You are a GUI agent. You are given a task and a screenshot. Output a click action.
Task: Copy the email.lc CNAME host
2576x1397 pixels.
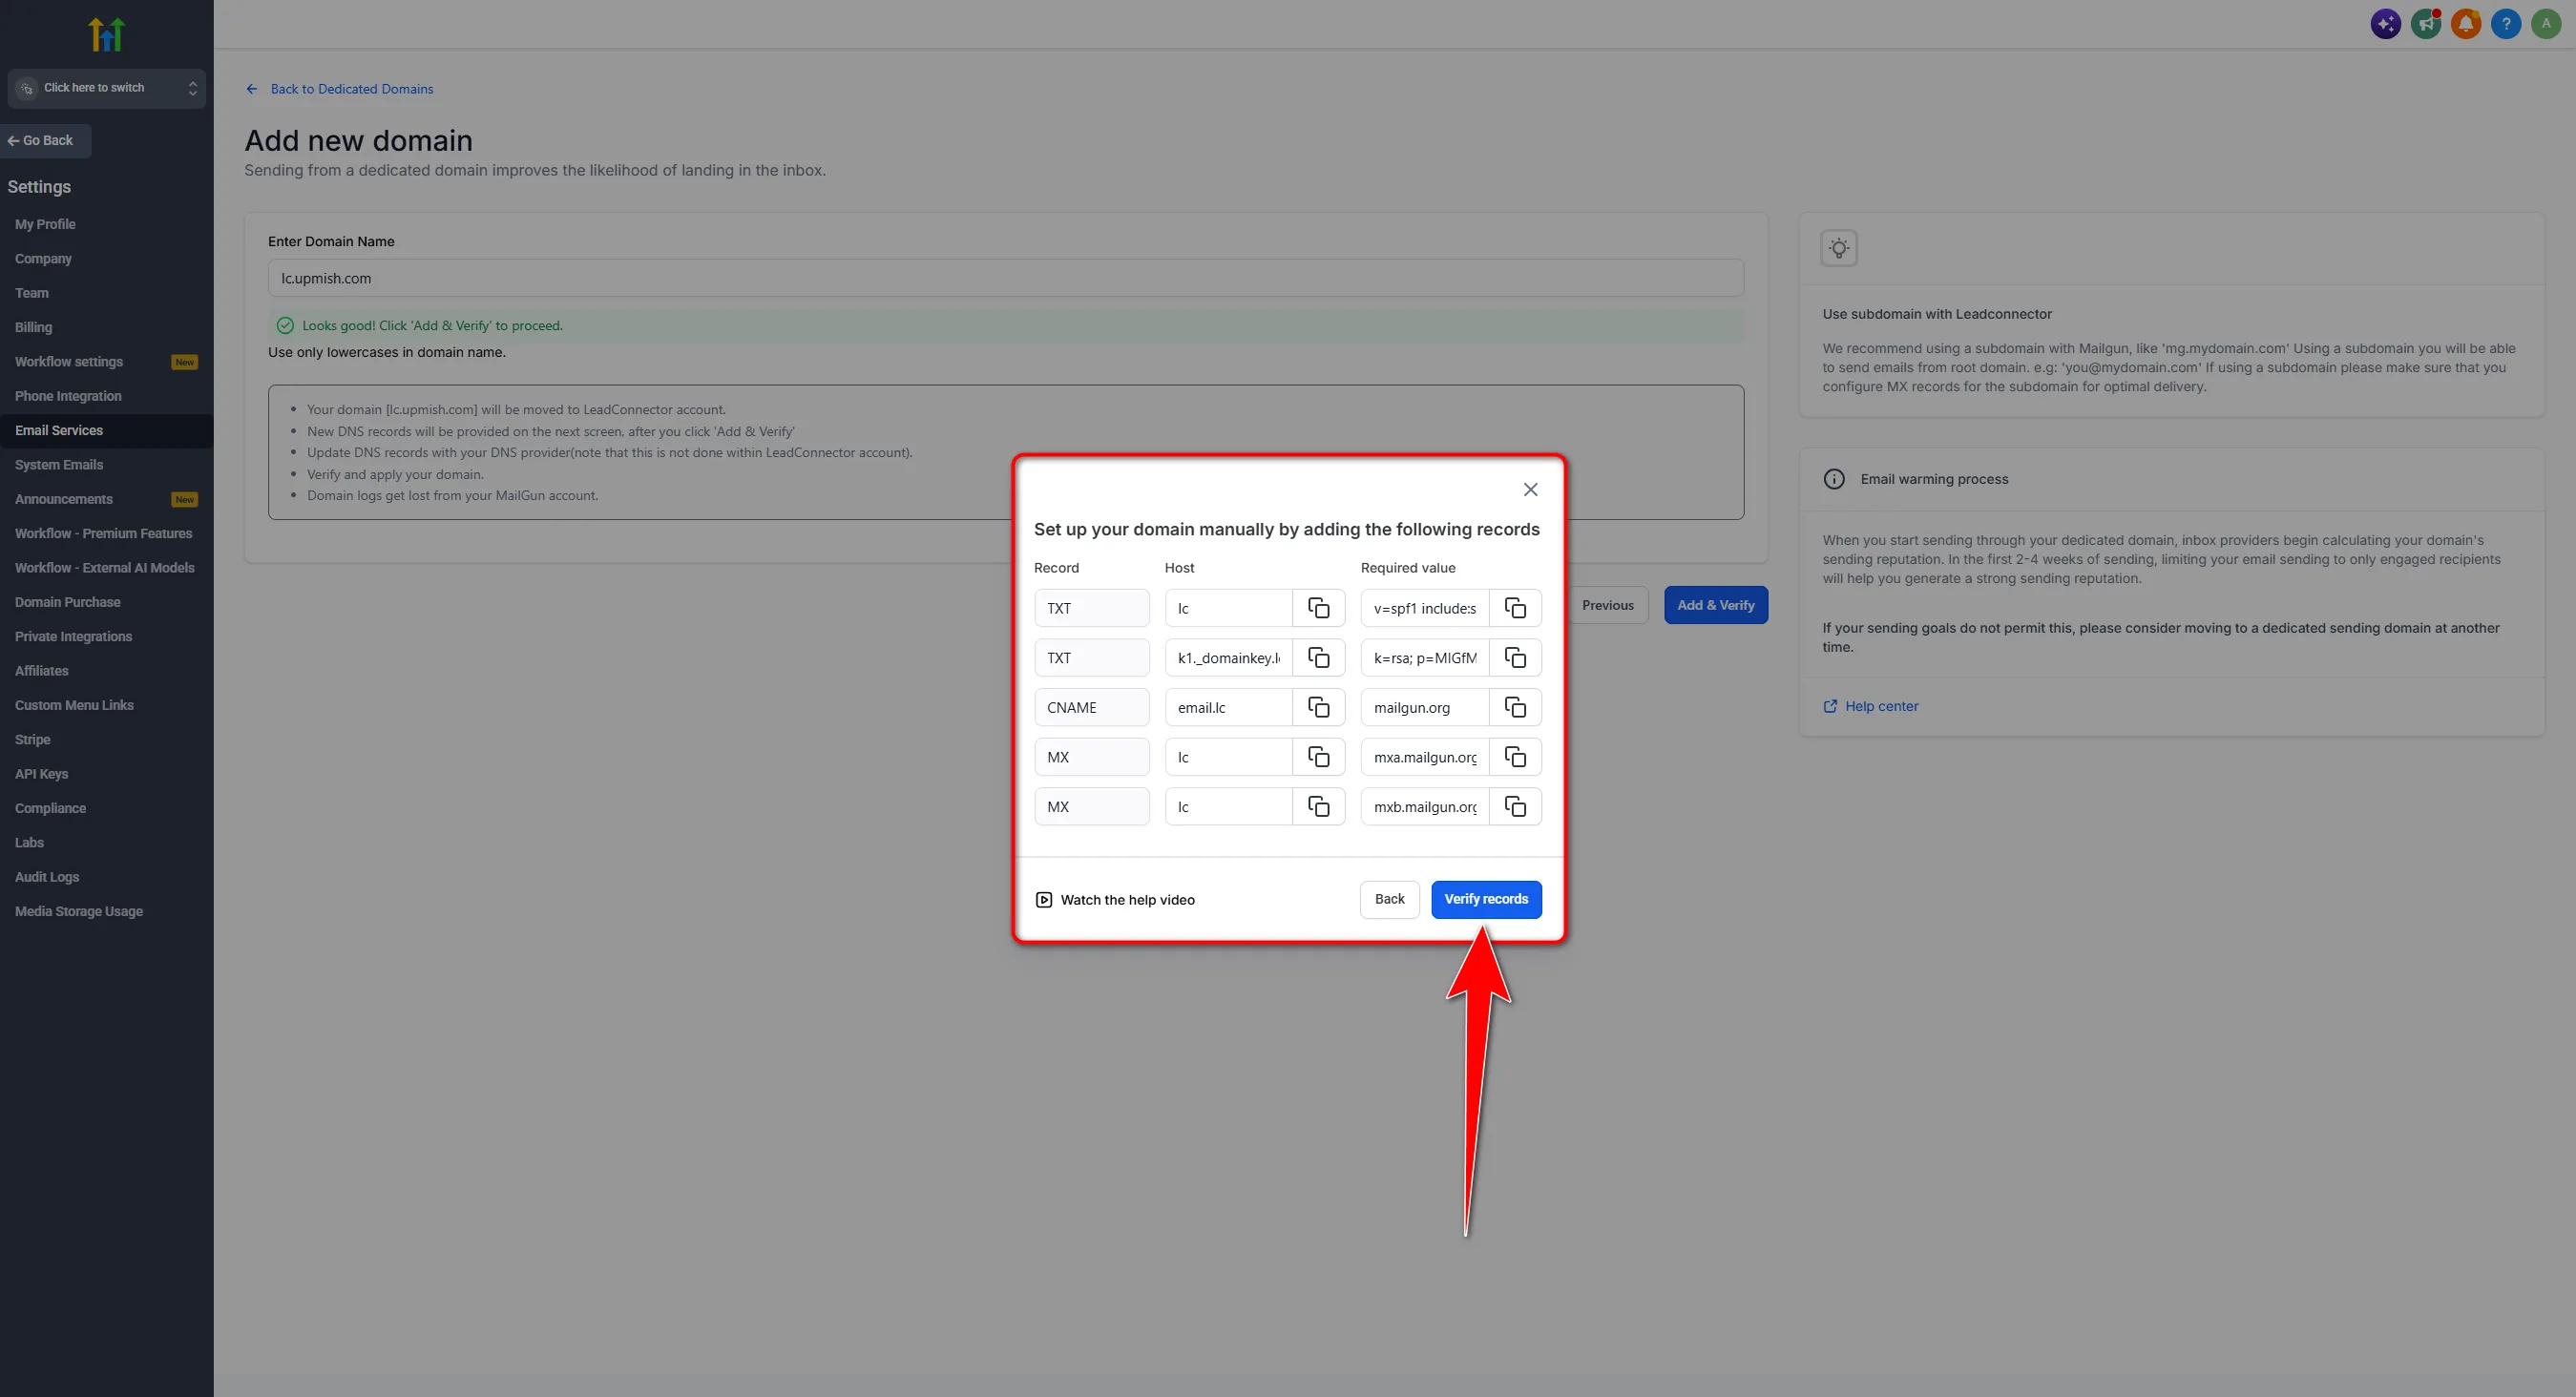1318,707
